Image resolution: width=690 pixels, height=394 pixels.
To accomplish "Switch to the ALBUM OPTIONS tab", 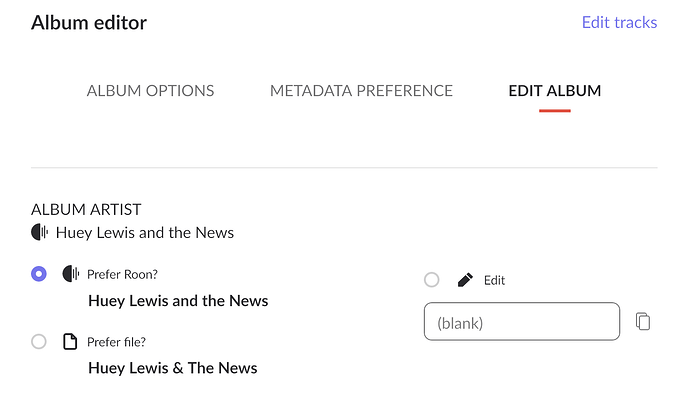I will click(x=150, y=91).
